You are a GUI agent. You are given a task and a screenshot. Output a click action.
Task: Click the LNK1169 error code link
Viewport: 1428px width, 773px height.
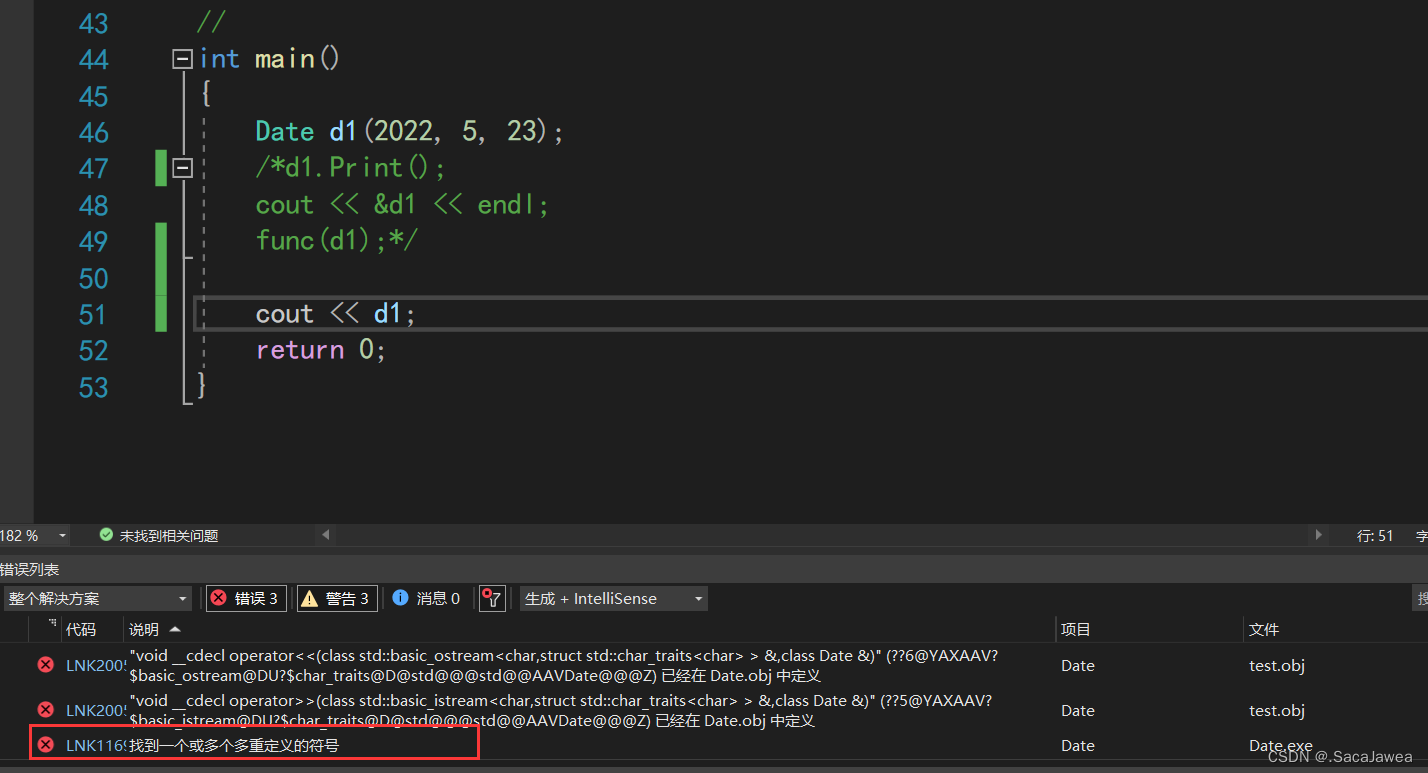95,746
